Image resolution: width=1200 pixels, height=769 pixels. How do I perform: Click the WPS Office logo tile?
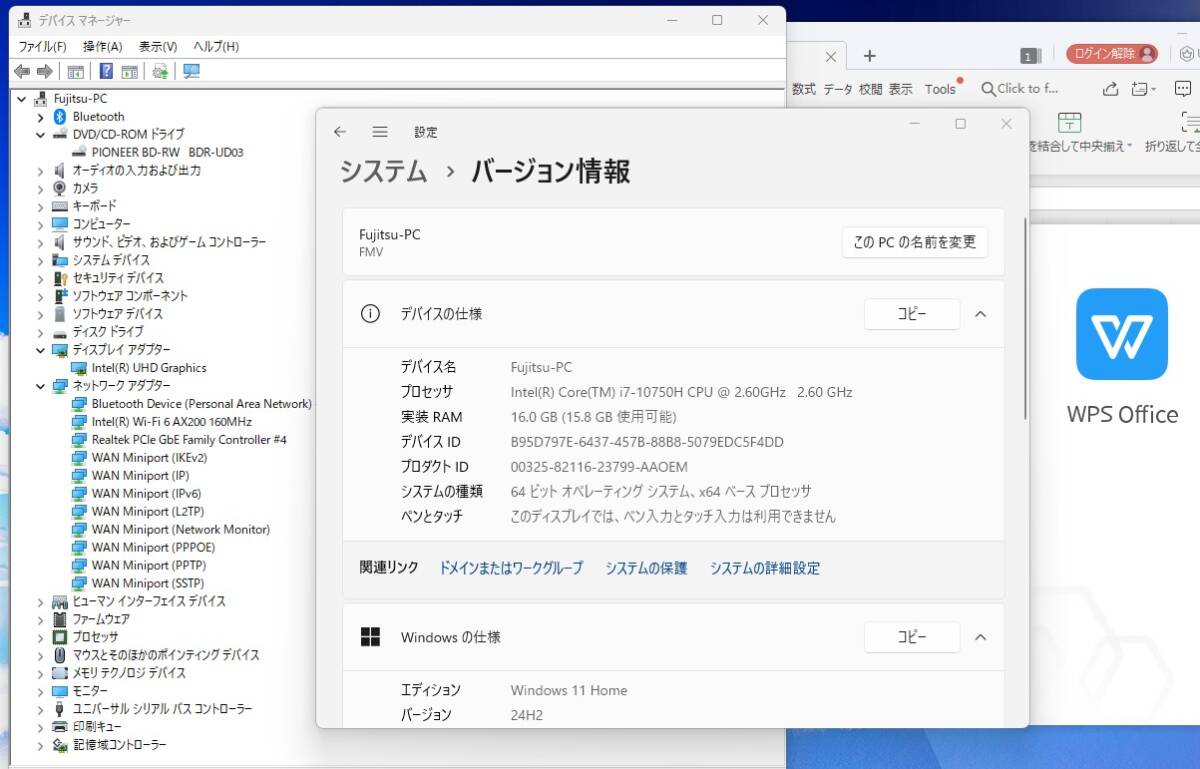[1122, 334]
